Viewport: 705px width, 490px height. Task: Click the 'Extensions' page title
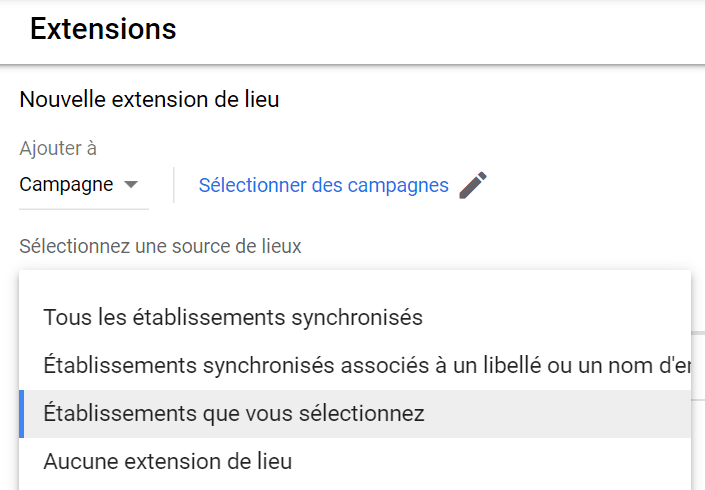103,29
